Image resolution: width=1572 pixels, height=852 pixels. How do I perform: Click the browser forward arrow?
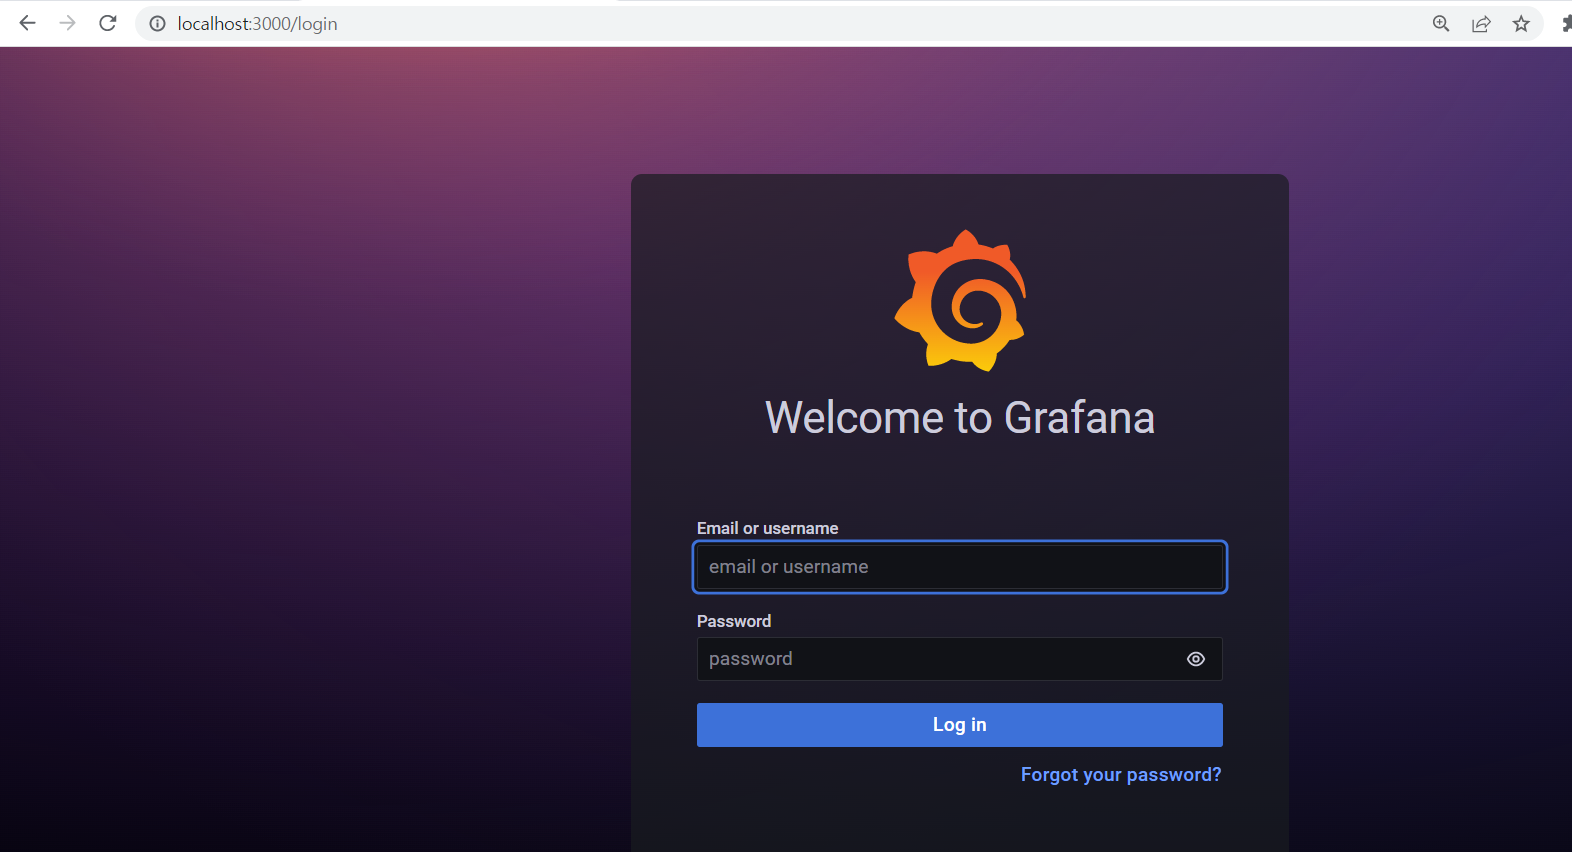pyautogui.click(x=67, y=23)
